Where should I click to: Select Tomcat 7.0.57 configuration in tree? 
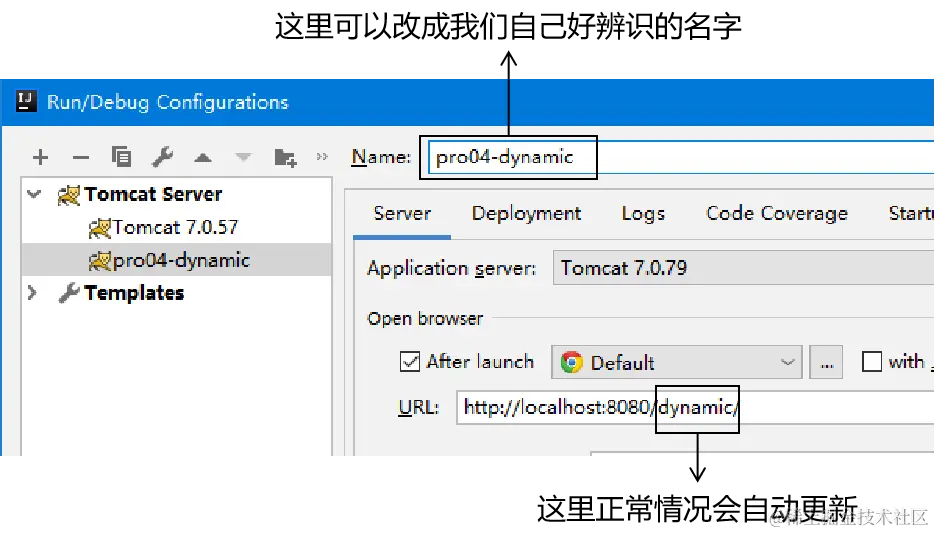pos(175,227)
